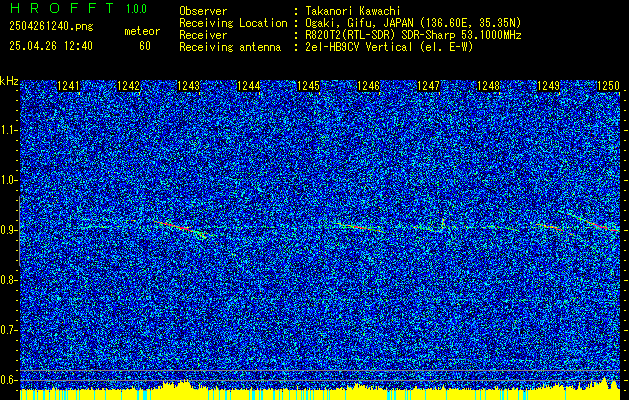Click the 1247 time marker
Image resolution: width=629 pixels, height=400 pixels.
[428, 86]
